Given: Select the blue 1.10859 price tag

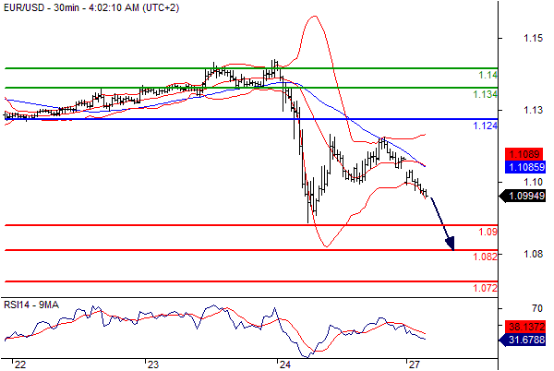Looking at the screenshot, I should click(525, 167).
